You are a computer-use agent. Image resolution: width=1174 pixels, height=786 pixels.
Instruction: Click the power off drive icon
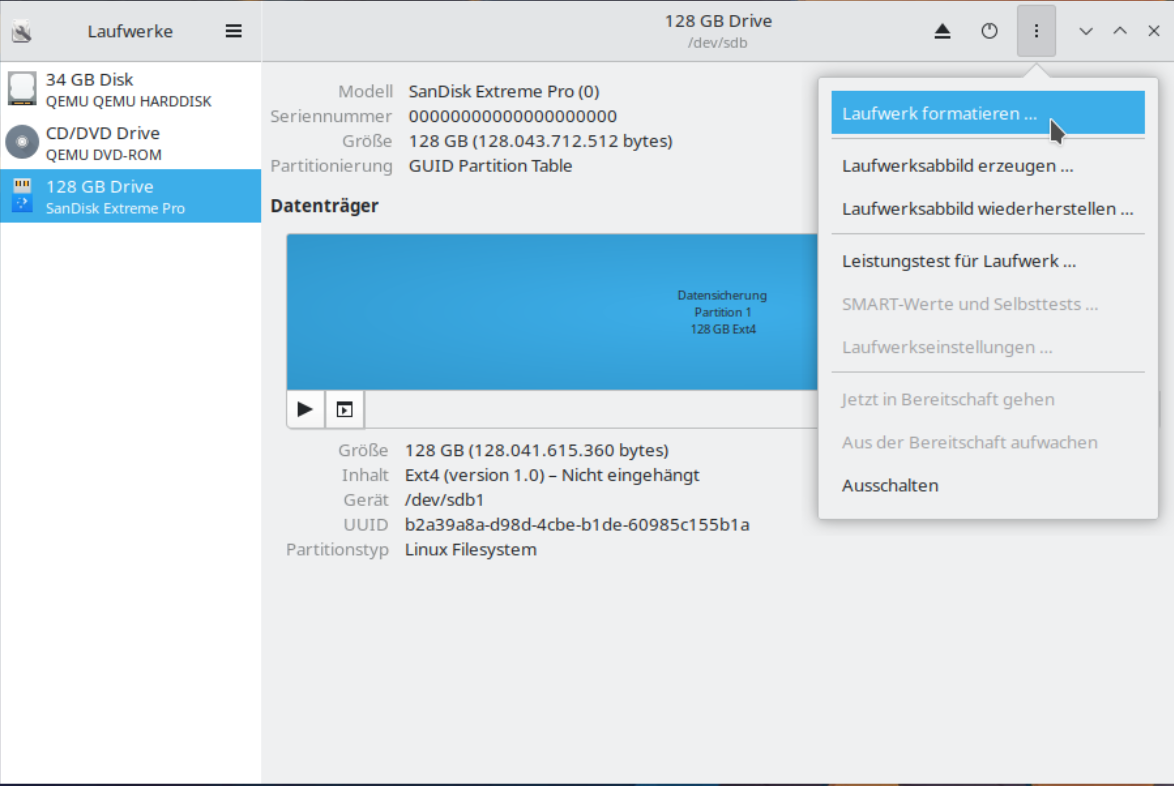click(x=989, y=31)
